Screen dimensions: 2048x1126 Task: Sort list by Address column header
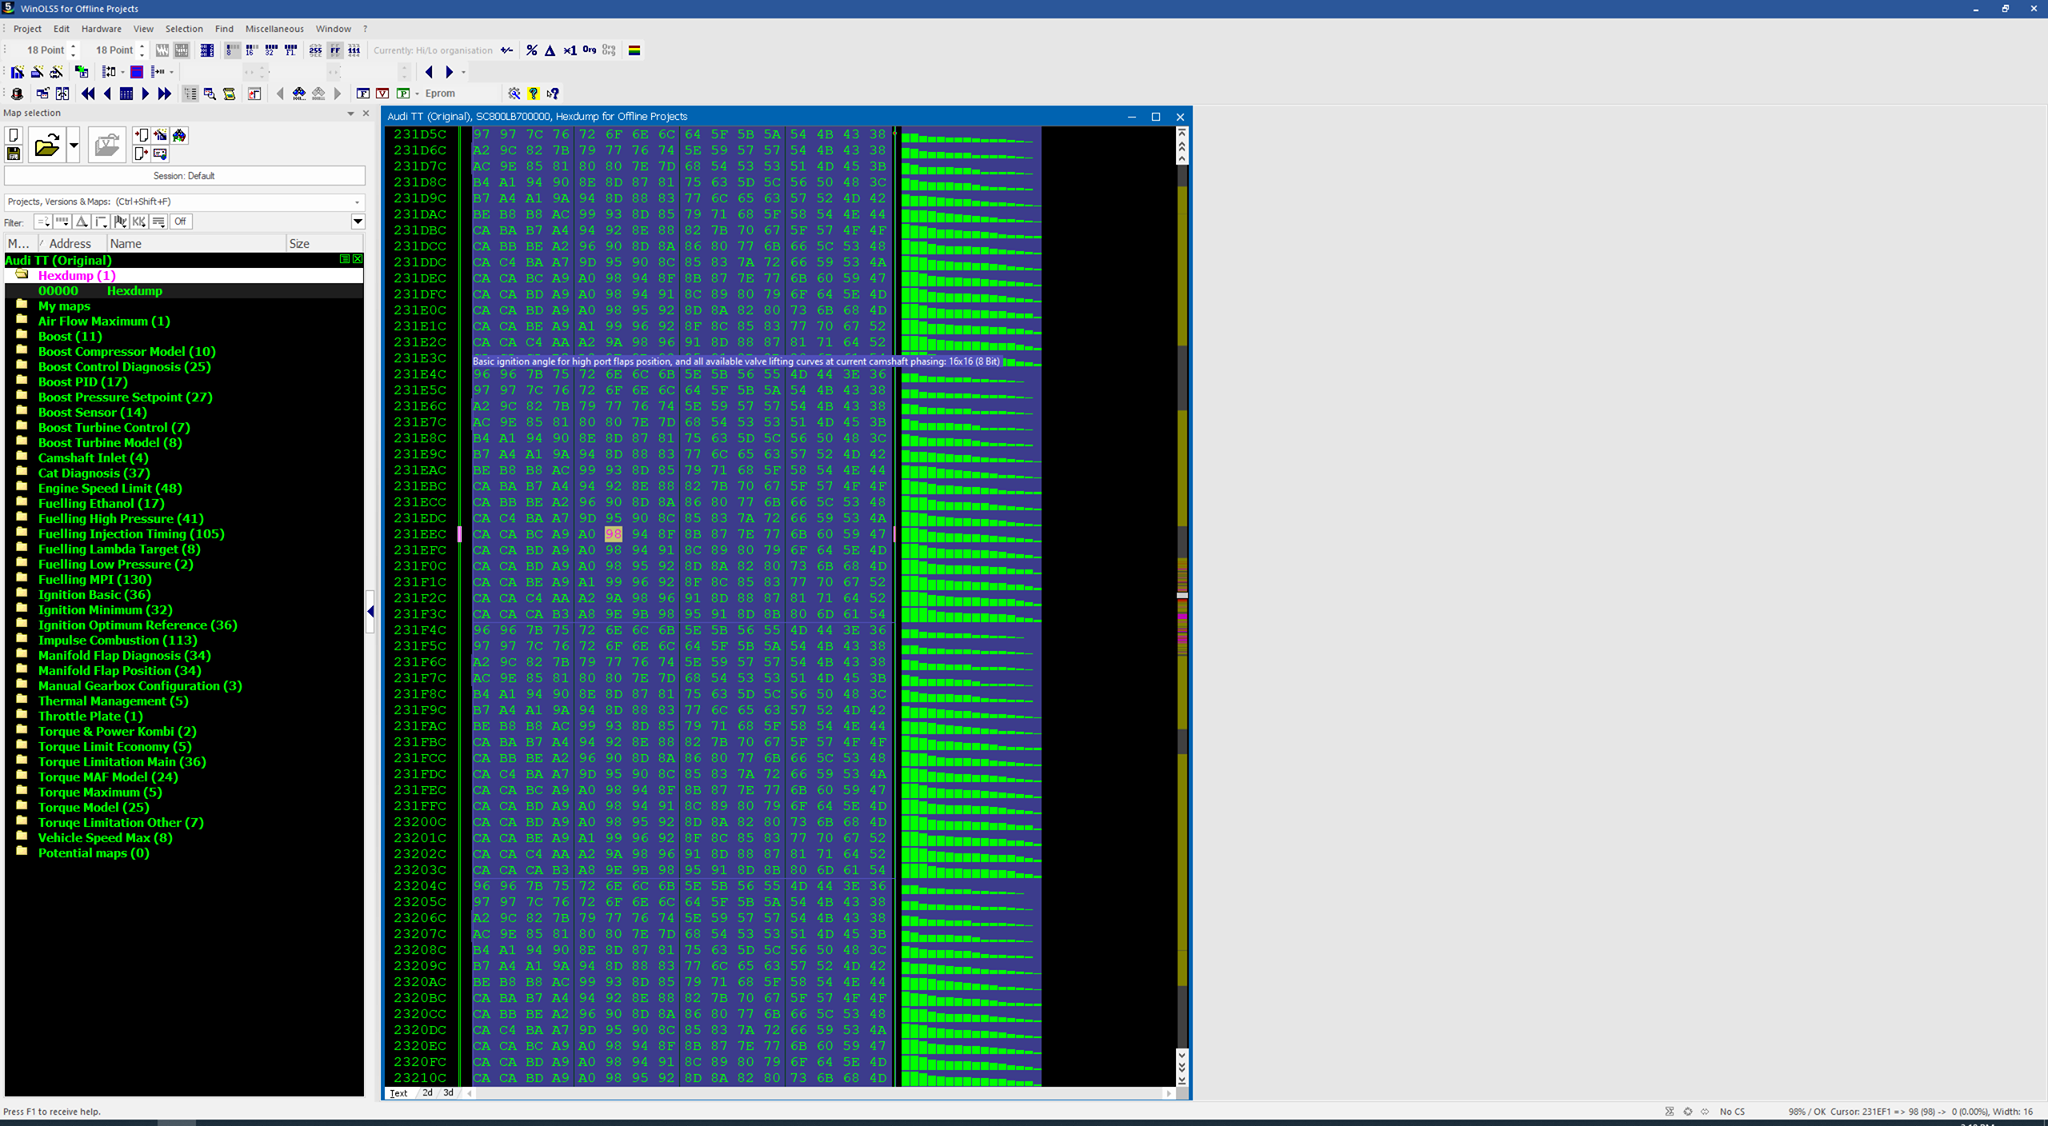click(x=74, y=243)
